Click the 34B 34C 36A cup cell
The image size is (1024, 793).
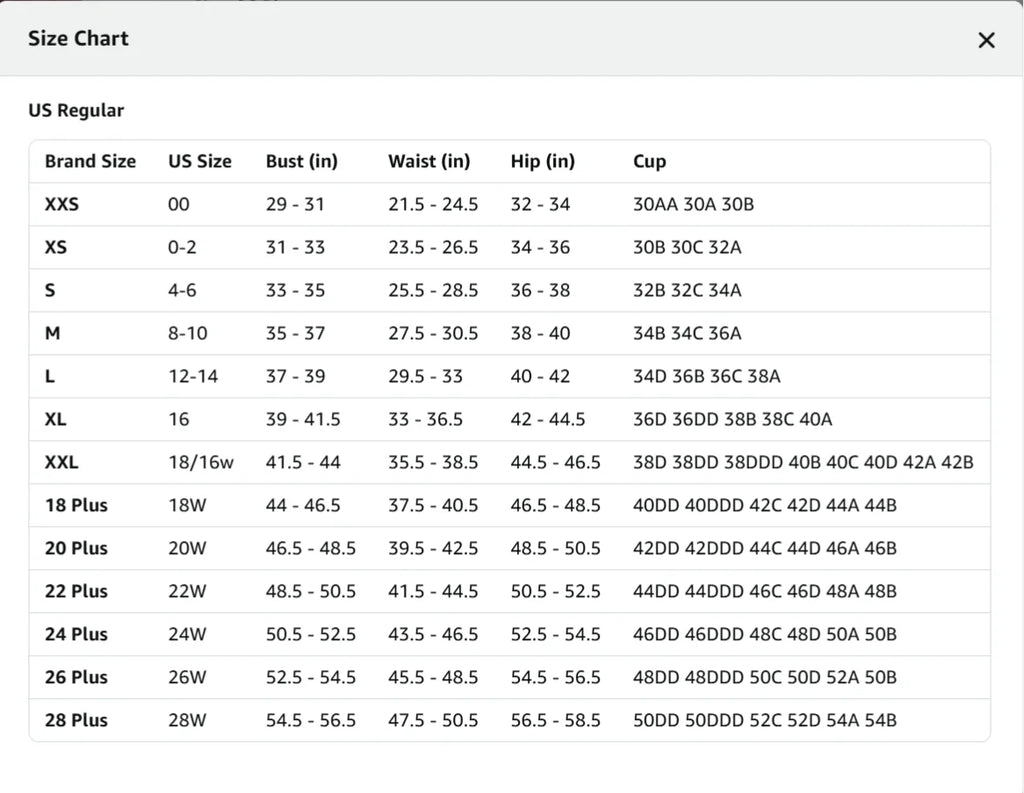pyautogui.click(x=687, y=333)
